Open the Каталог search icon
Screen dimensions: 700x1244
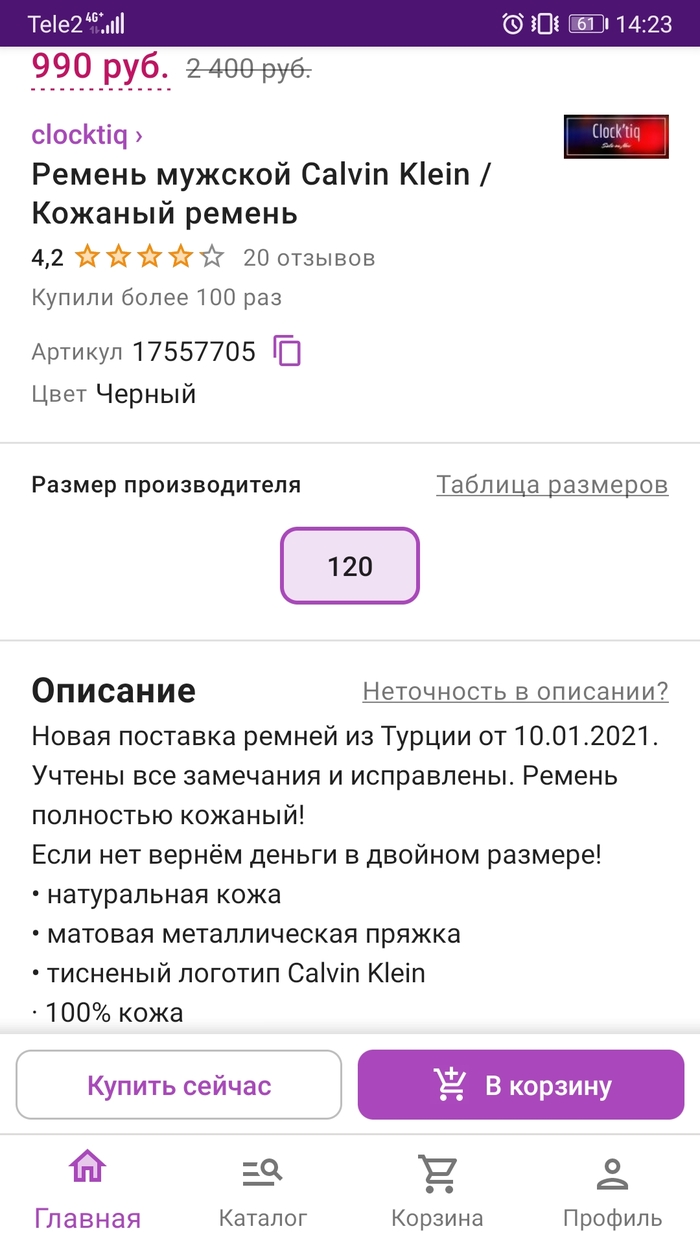click(263, 1171)
